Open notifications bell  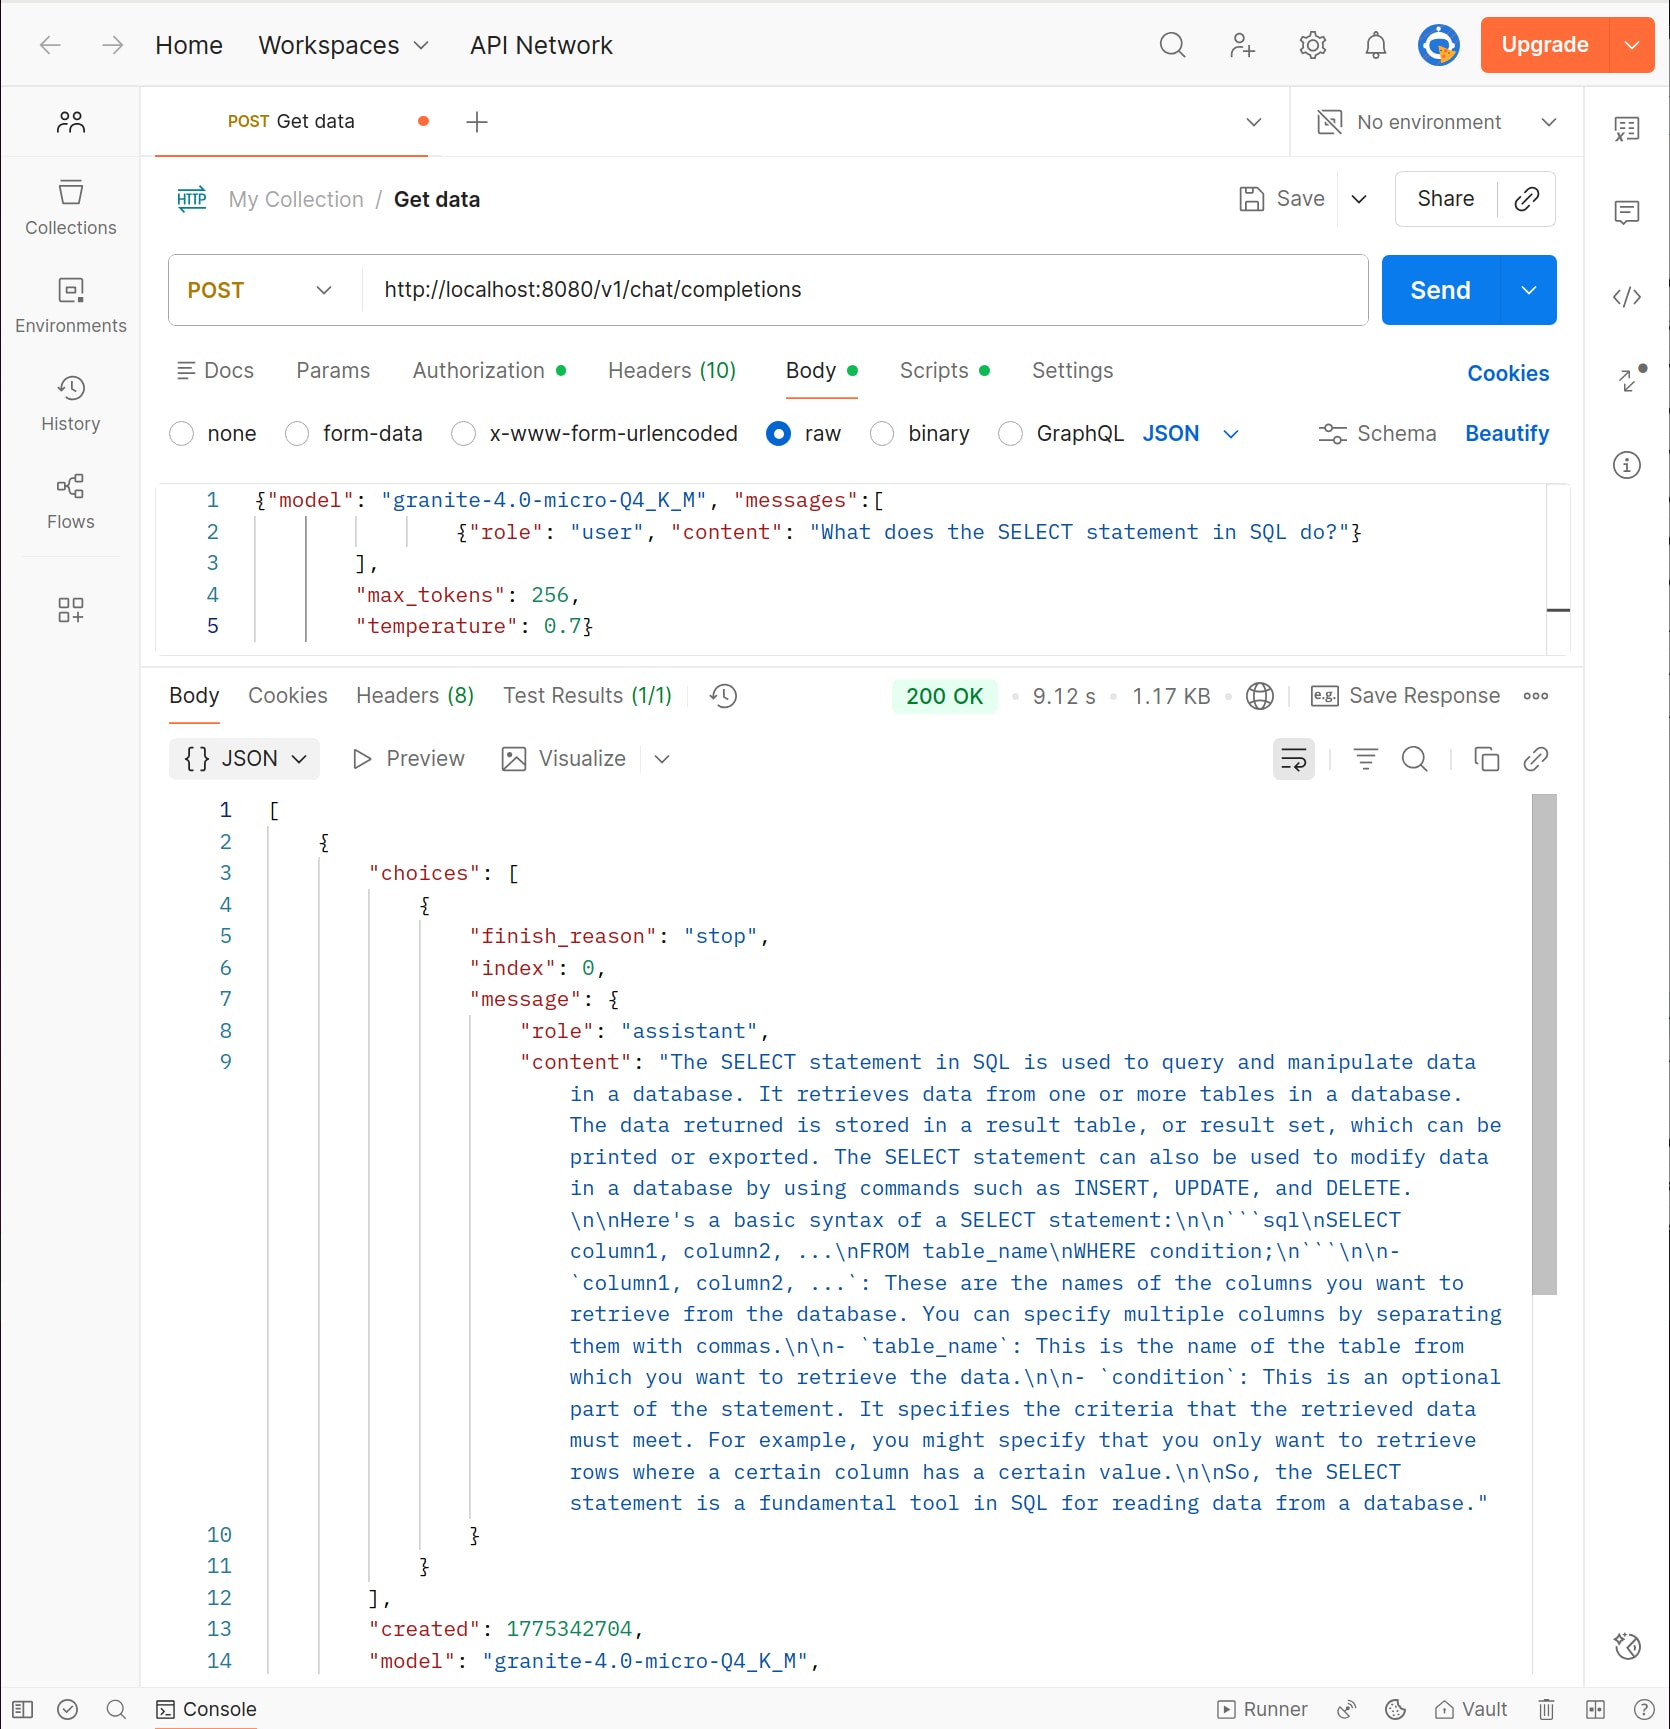click(1376, 45)
